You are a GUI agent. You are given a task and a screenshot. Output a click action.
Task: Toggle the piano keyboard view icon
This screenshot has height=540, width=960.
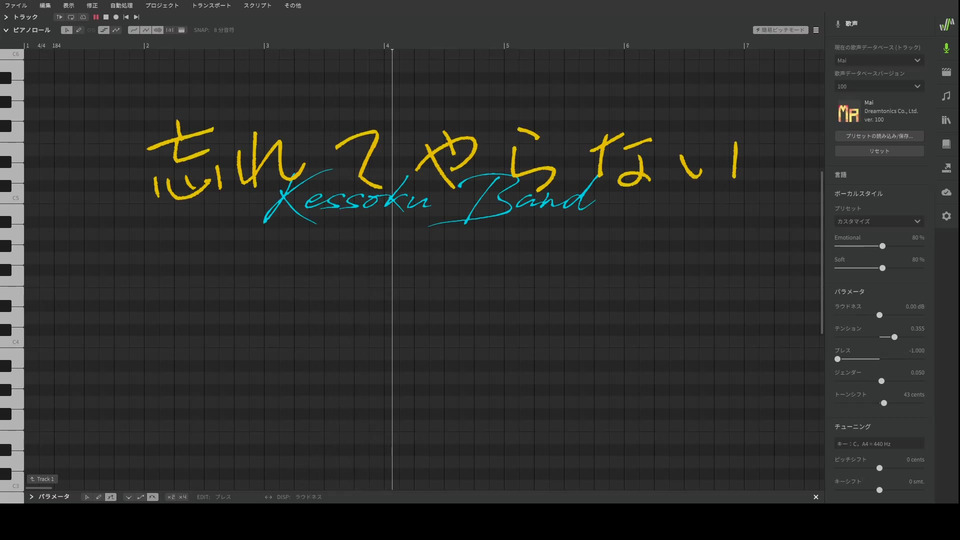[x=181, y=30]
